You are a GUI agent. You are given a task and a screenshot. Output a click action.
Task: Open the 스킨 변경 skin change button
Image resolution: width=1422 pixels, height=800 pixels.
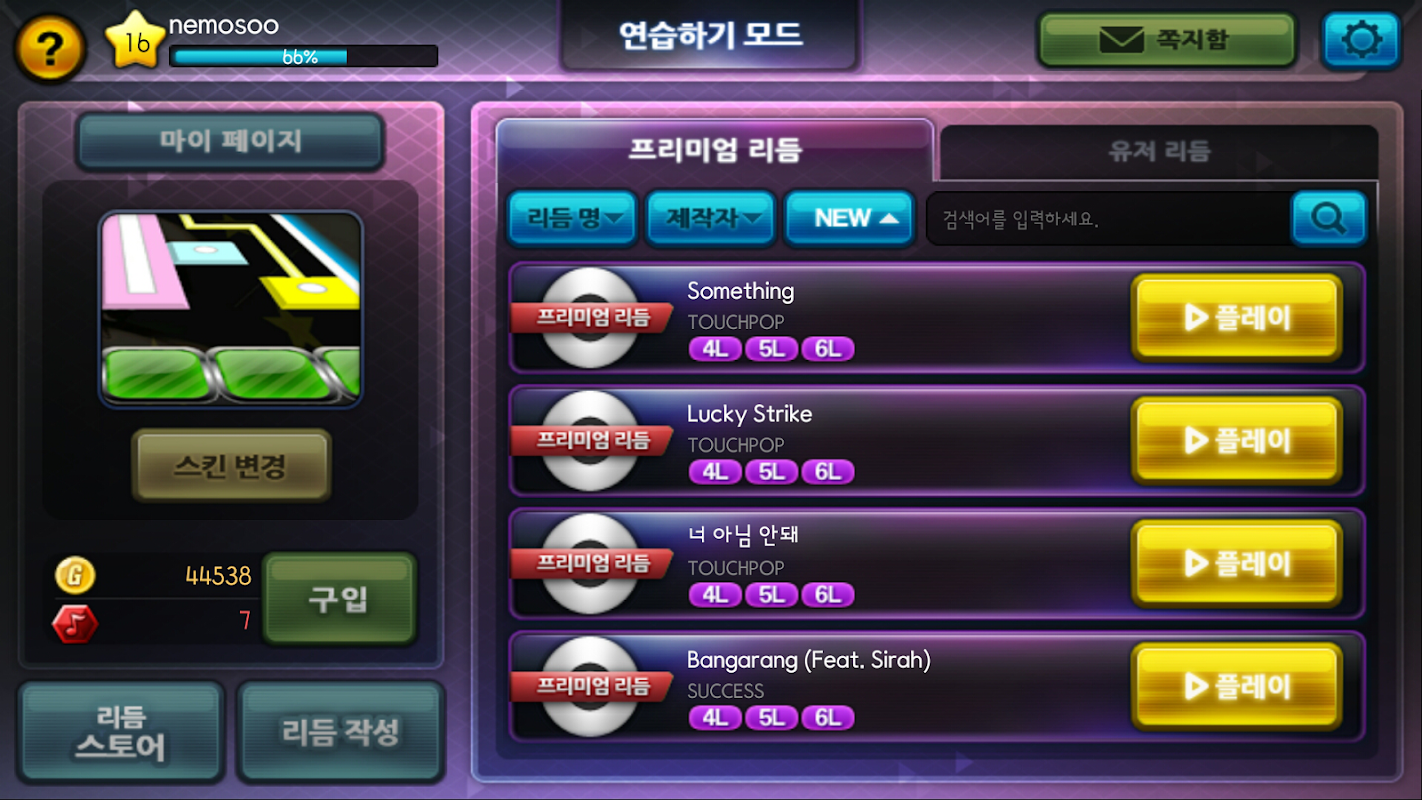click(231, 465)
